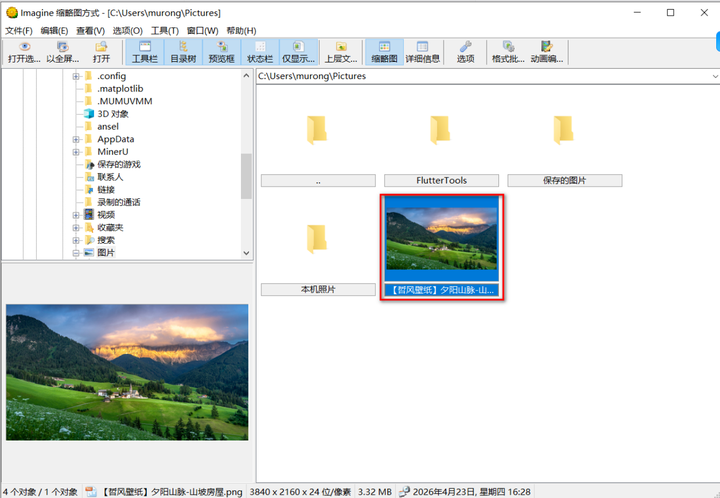720x498 pixels.
Task: Open the 工具(T) menu
Action: tap(165, 31)
